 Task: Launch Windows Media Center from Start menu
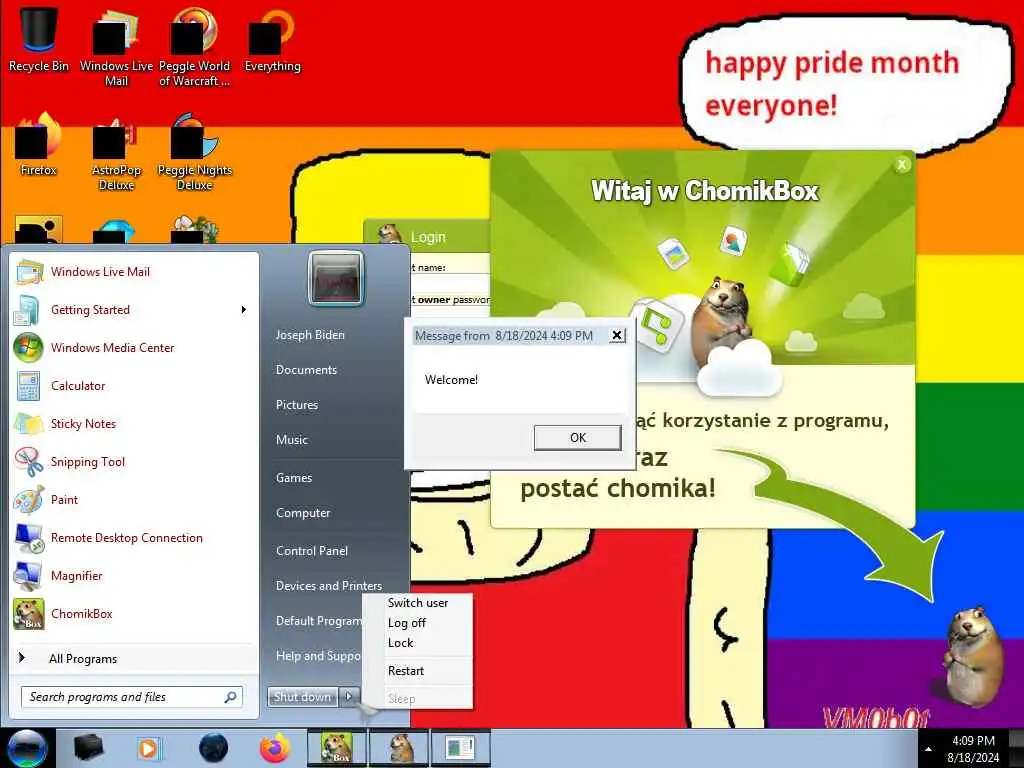[135, 347]
